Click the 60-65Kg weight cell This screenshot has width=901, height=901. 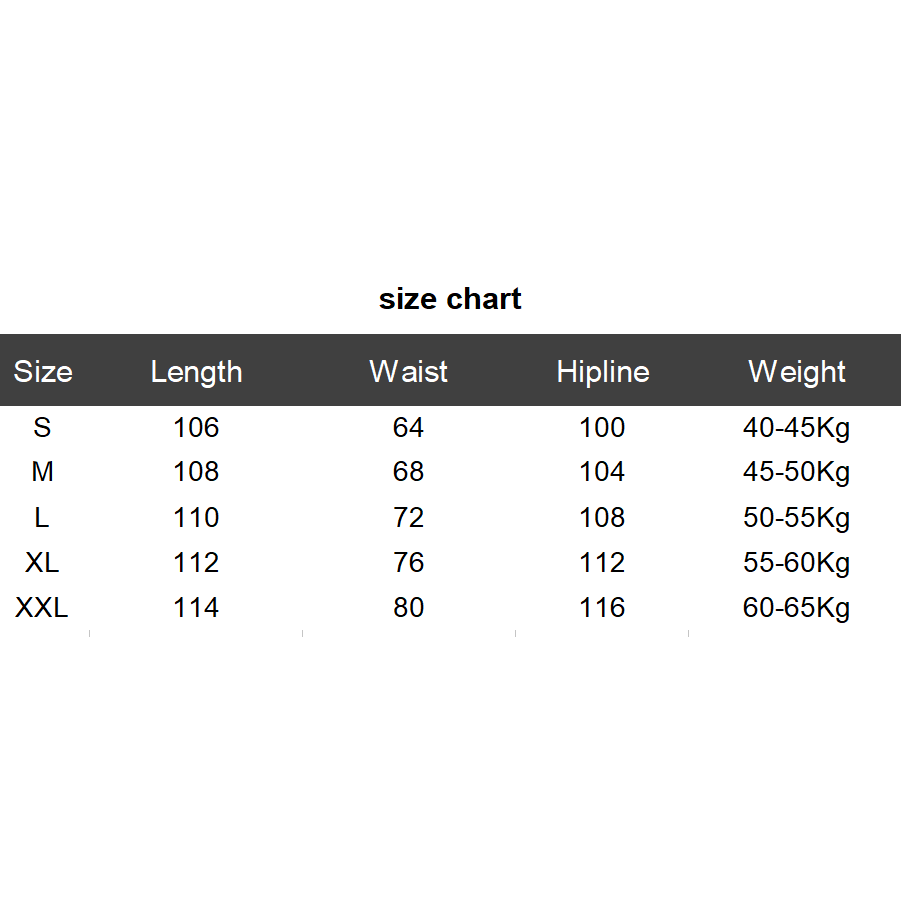pyautogui.click(x=796, y=608)
